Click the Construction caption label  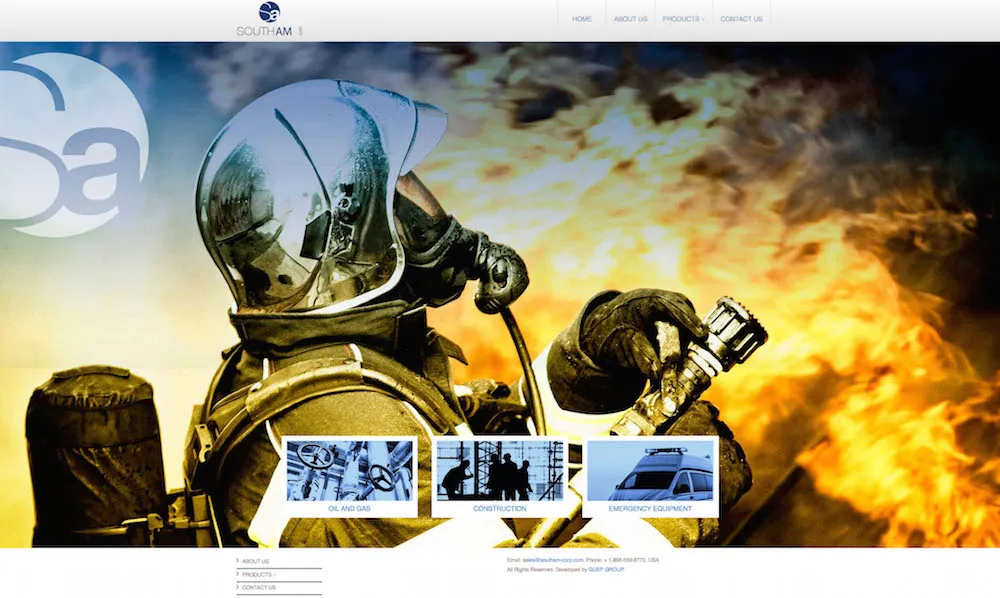pos(499,509)
